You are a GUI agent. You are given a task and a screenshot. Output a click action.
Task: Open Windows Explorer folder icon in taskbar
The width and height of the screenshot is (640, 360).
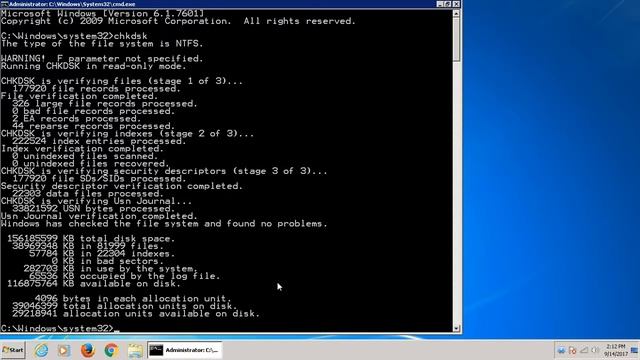pyautogui.click(x=135, y=350)
